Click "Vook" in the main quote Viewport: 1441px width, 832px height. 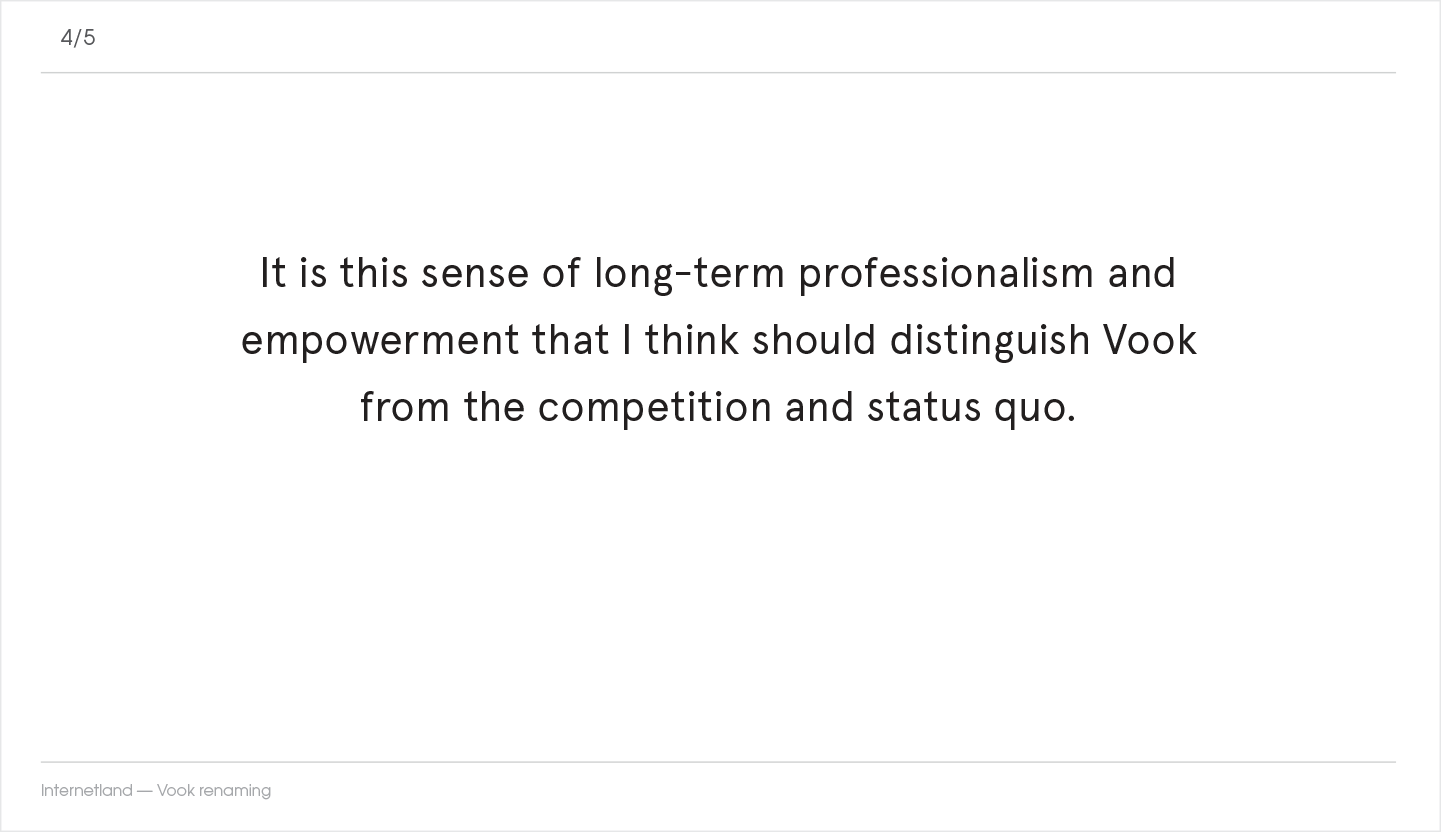(x=1149, y=341)
